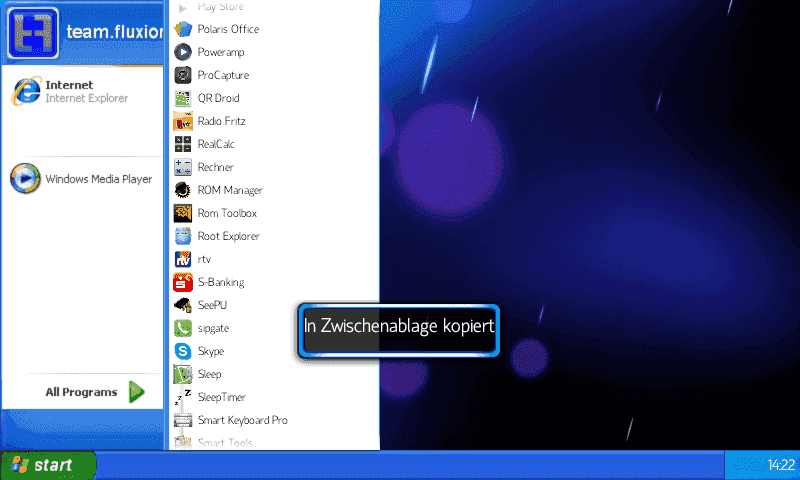Screen dimensions: 800x480
Task: Launch the SleepTimer zzz icon
Action: (183, 397)
